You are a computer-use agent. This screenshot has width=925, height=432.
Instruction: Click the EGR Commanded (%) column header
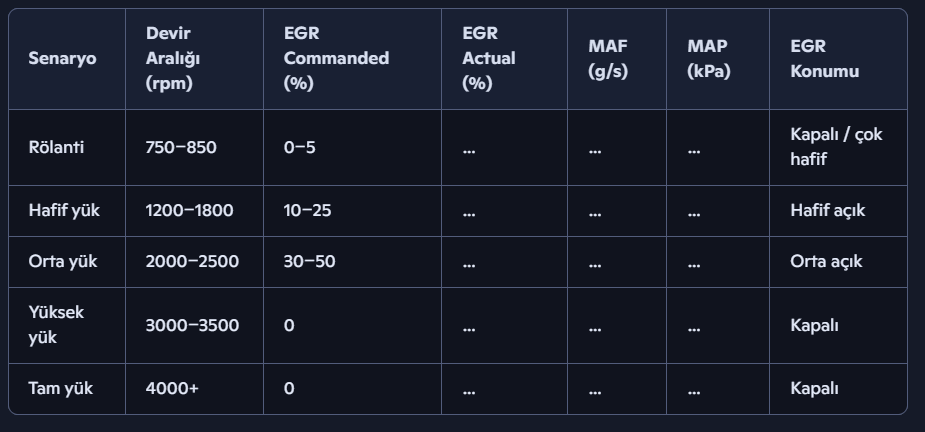point(336,58)
